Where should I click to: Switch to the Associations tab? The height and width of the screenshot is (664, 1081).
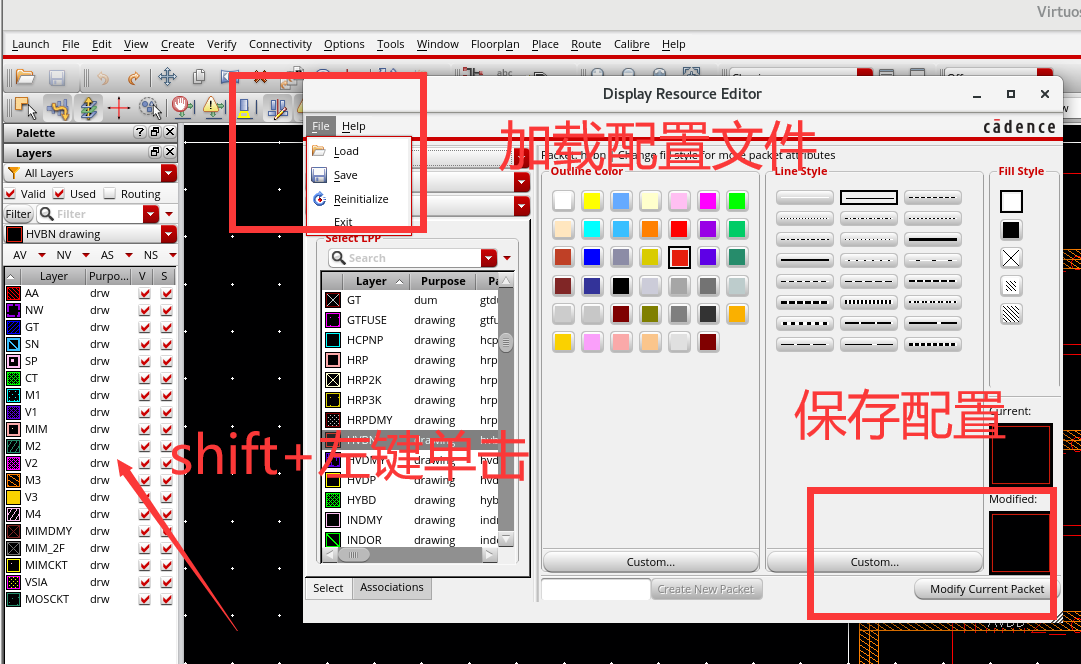392,587
